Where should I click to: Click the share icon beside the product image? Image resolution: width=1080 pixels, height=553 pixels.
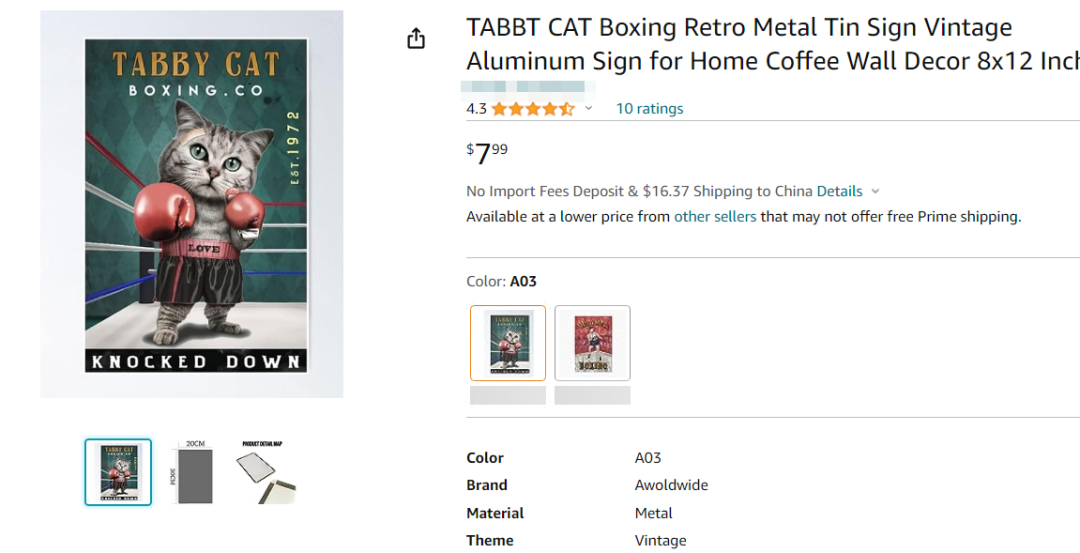point(416,39)
